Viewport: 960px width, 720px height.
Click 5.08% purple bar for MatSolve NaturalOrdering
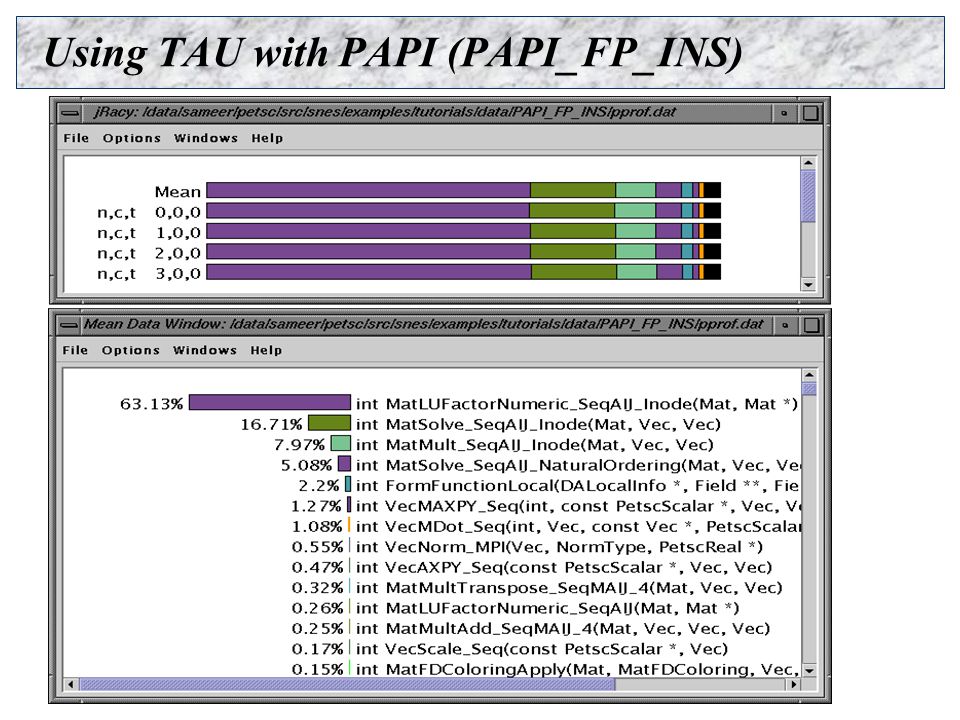point(345,464)
